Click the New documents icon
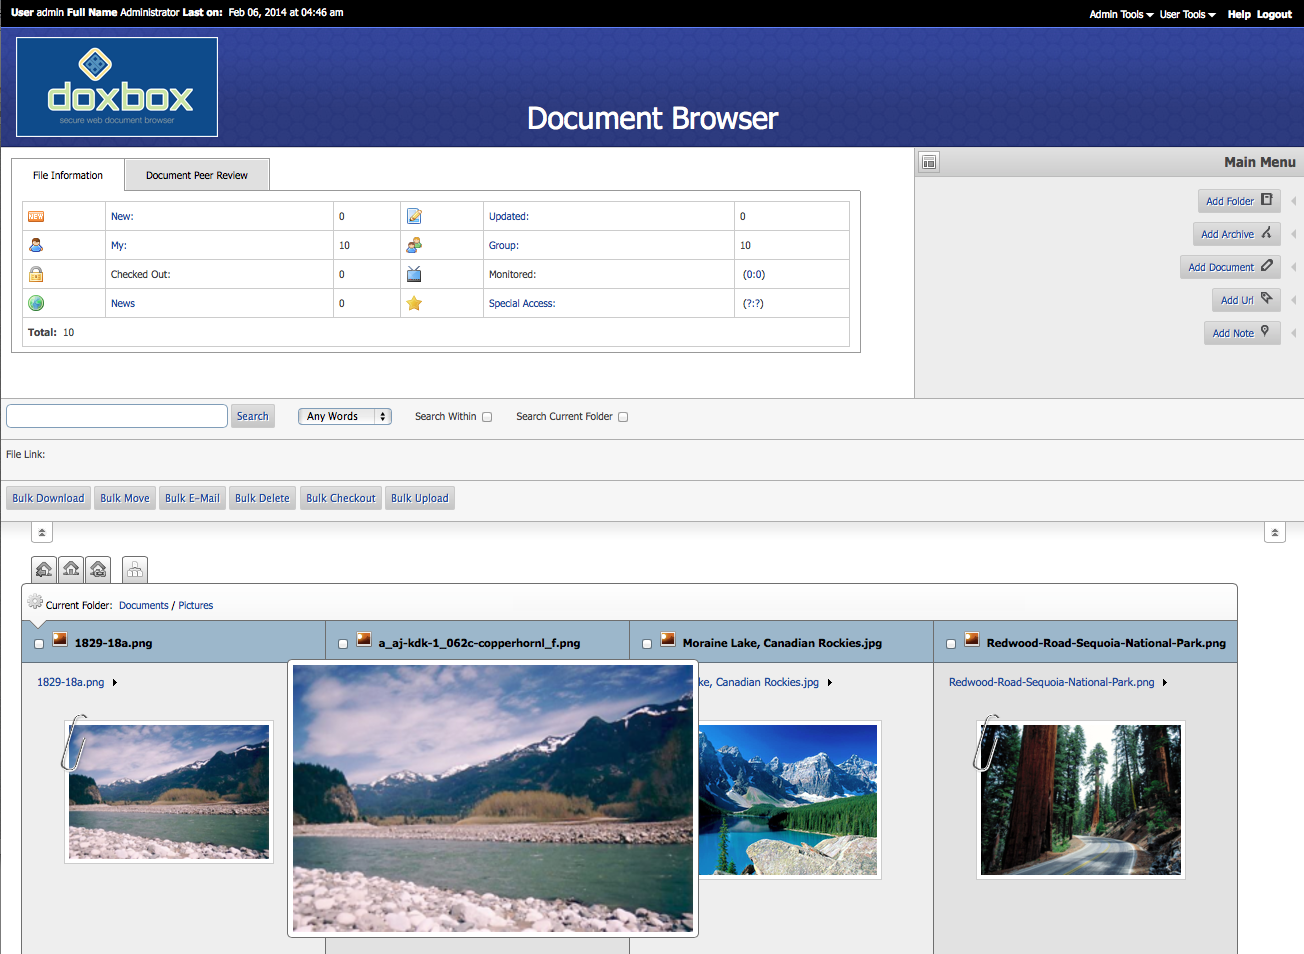Screen dimensions: 1304x954 37,216
